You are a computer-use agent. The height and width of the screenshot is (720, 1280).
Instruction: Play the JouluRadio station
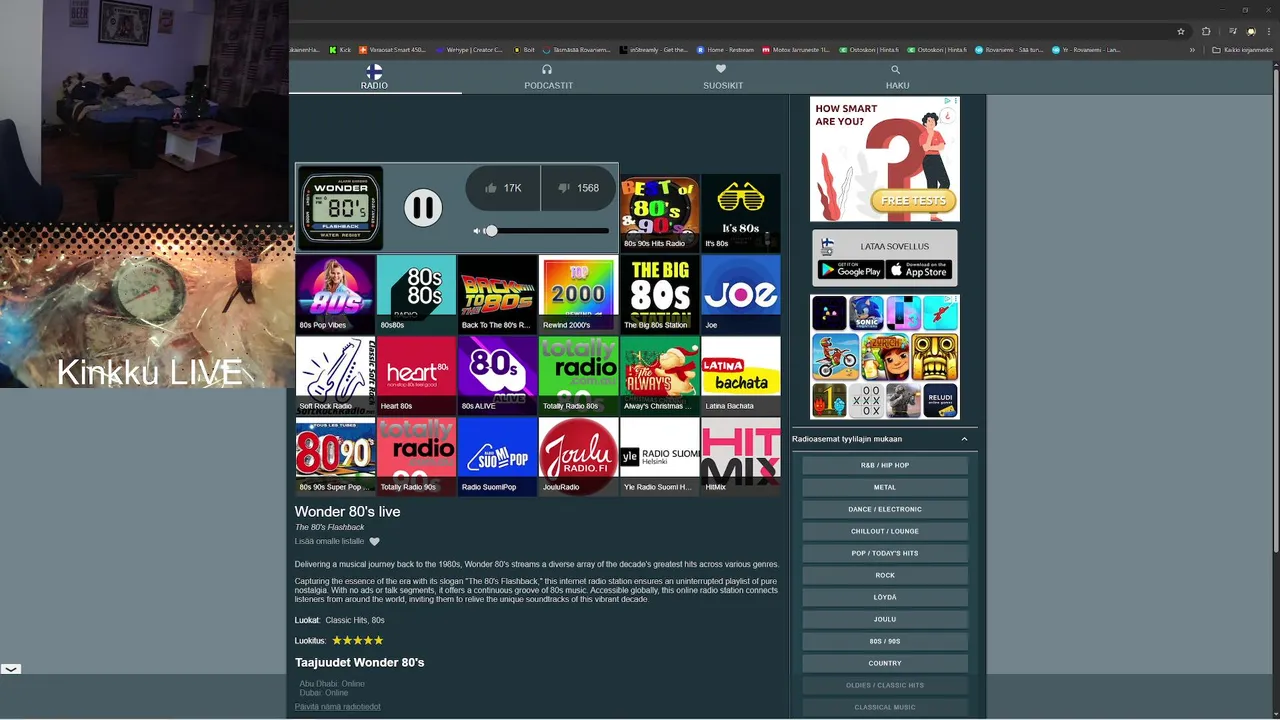579,456
